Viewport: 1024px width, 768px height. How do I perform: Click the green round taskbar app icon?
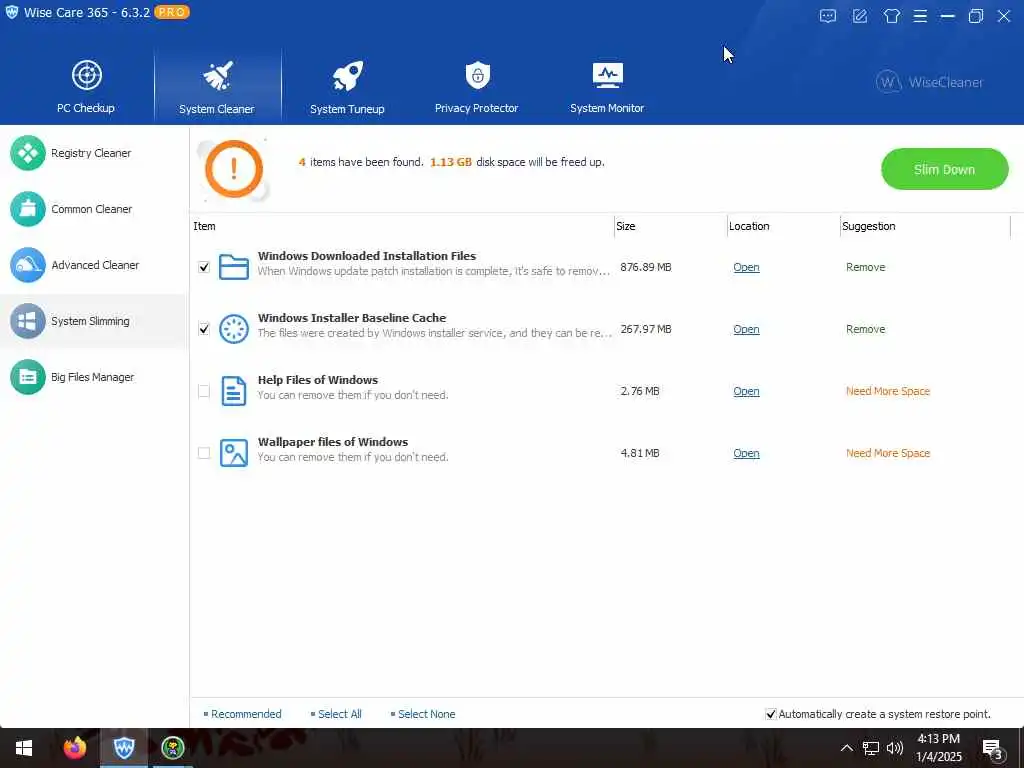(x=173, y=748)
